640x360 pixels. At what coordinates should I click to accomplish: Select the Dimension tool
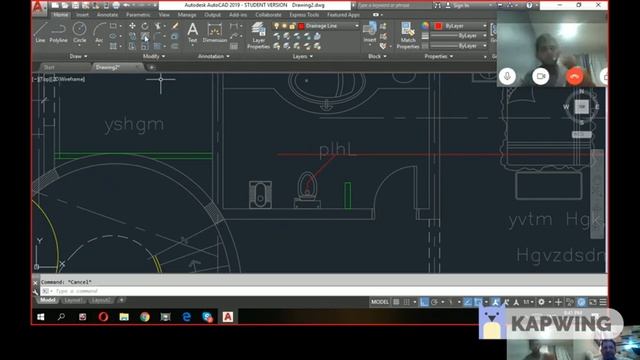215,33
